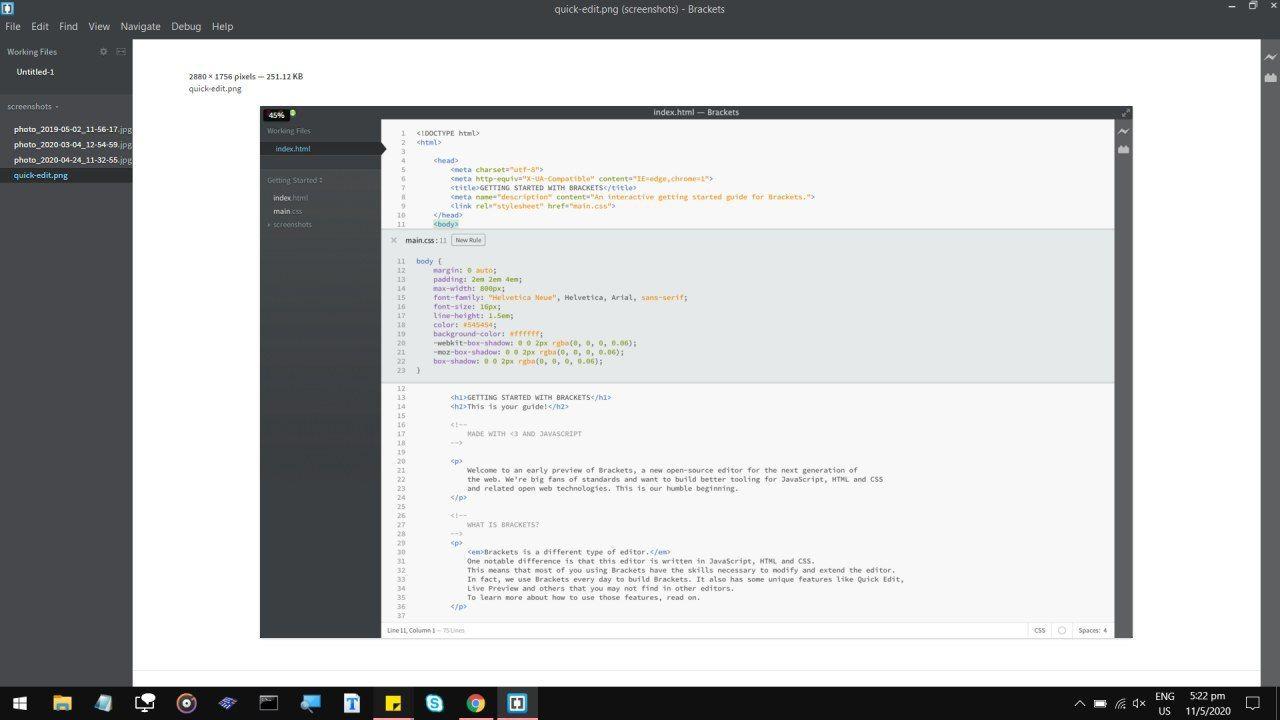Open Skype from taskbar
1280x720 pixels.
point(434,703)
